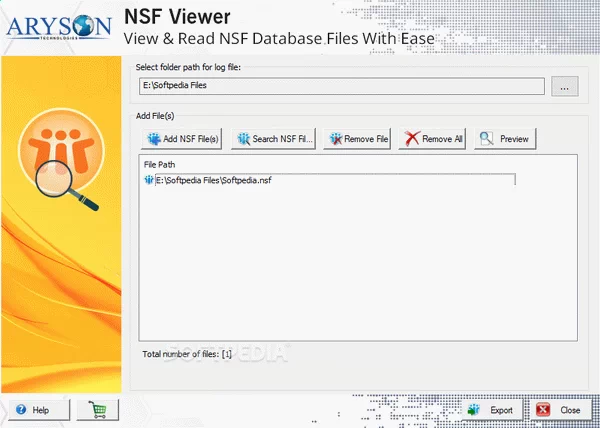The image size is (600, 428).
Task: Click the Add NSF File(s) button
Action: [181, 139]
